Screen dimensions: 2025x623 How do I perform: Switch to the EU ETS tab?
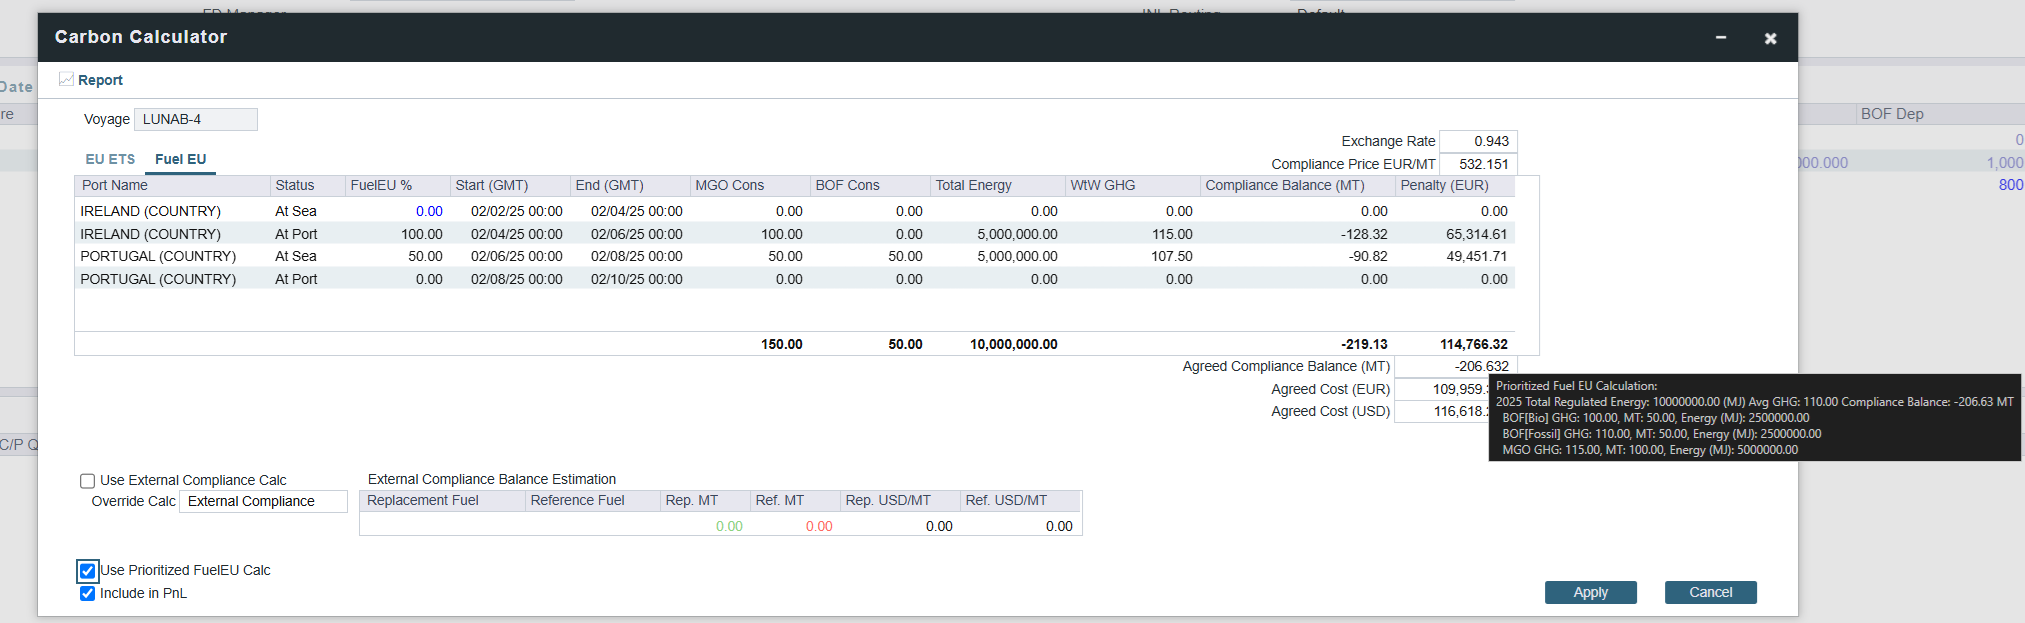coord(110,160)
